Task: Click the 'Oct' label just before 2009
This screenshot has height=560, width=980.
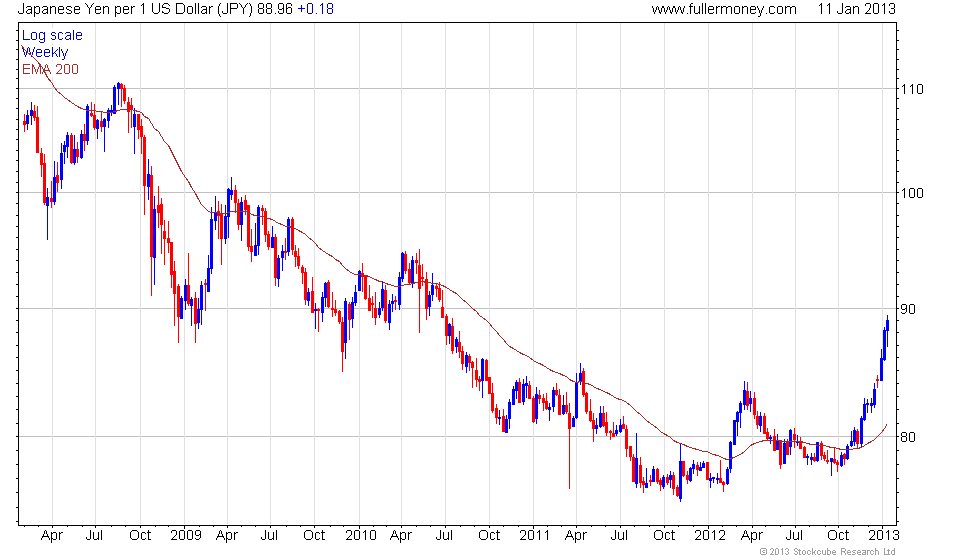Action: click(140, 536)
